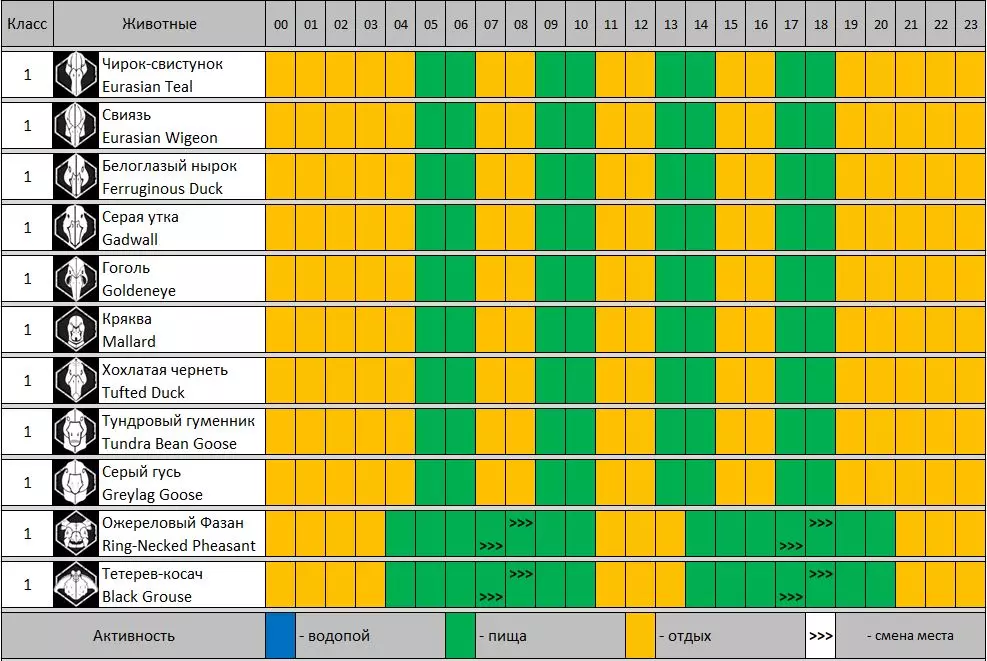Click the hour 14 column header
Screen dimensions: 987x661
701,25
